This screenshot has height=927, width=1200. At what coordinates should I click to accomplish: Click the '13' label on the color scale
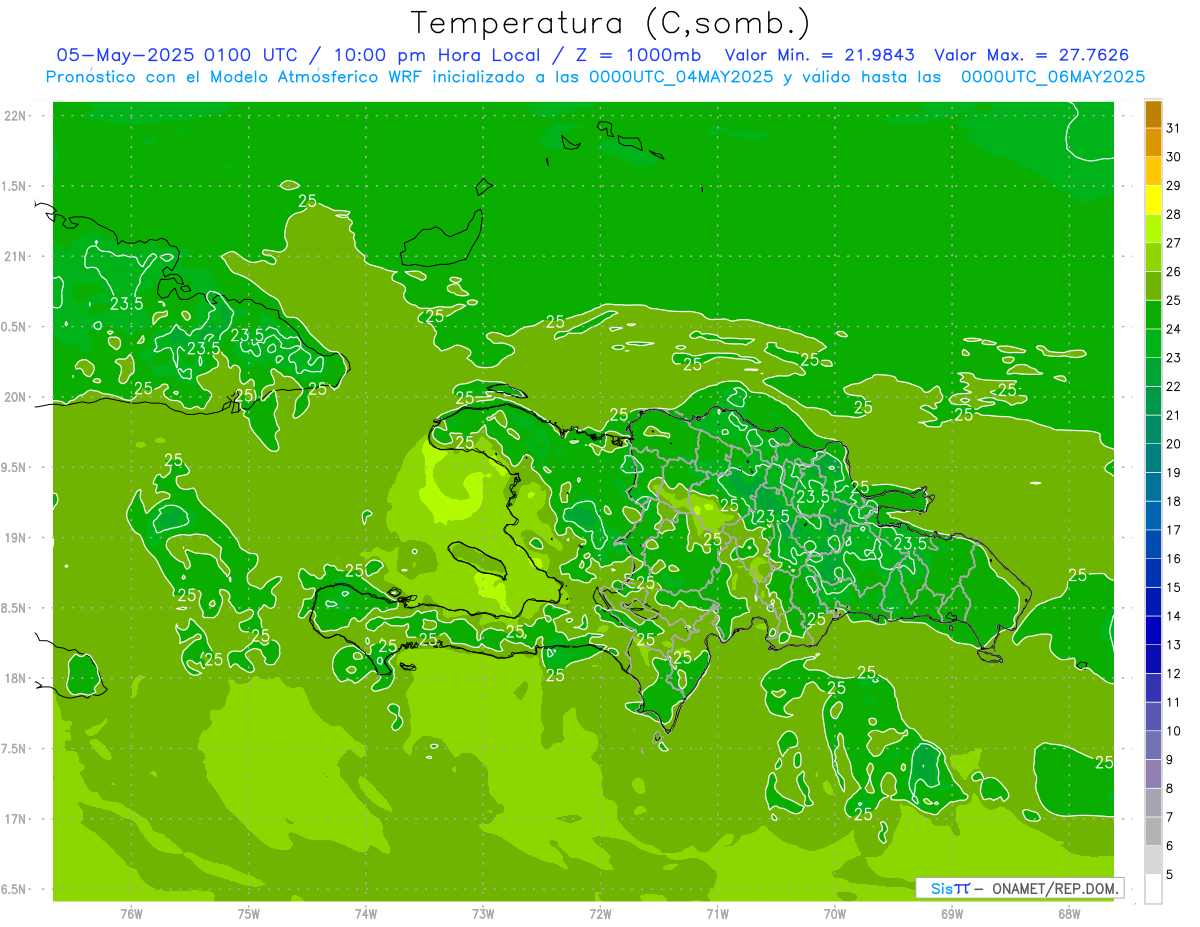pos(1173,645)
